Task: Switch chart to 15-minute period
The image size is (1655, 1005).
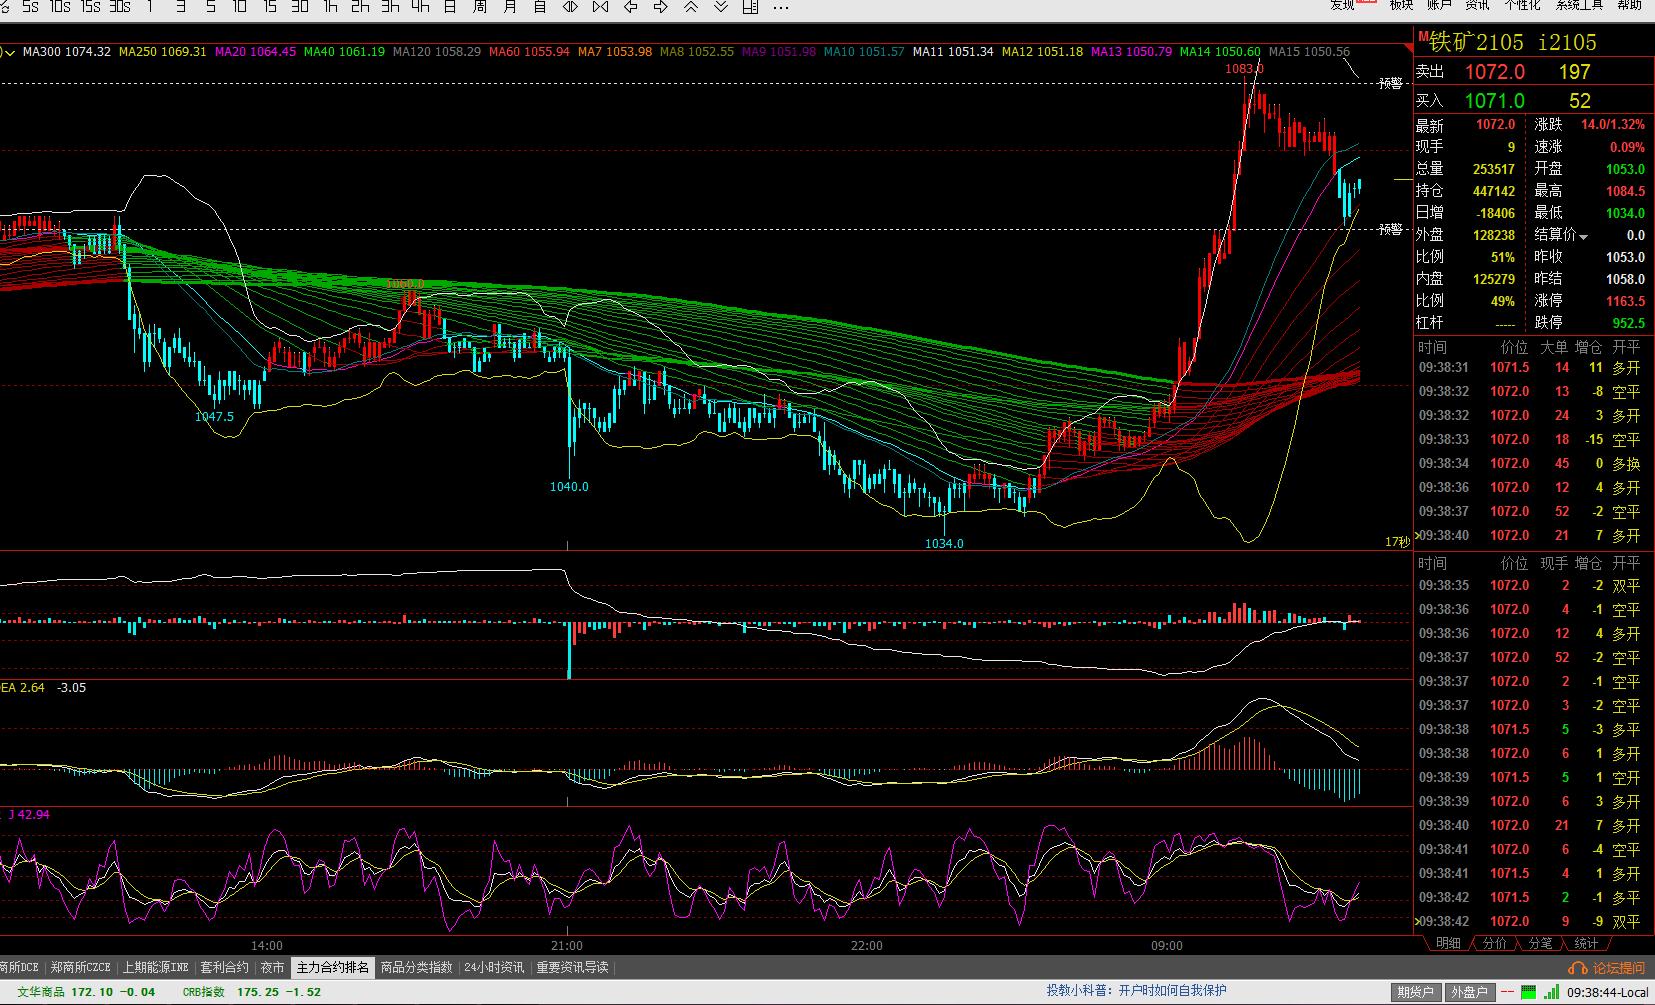Action: [x=270, y=6]
